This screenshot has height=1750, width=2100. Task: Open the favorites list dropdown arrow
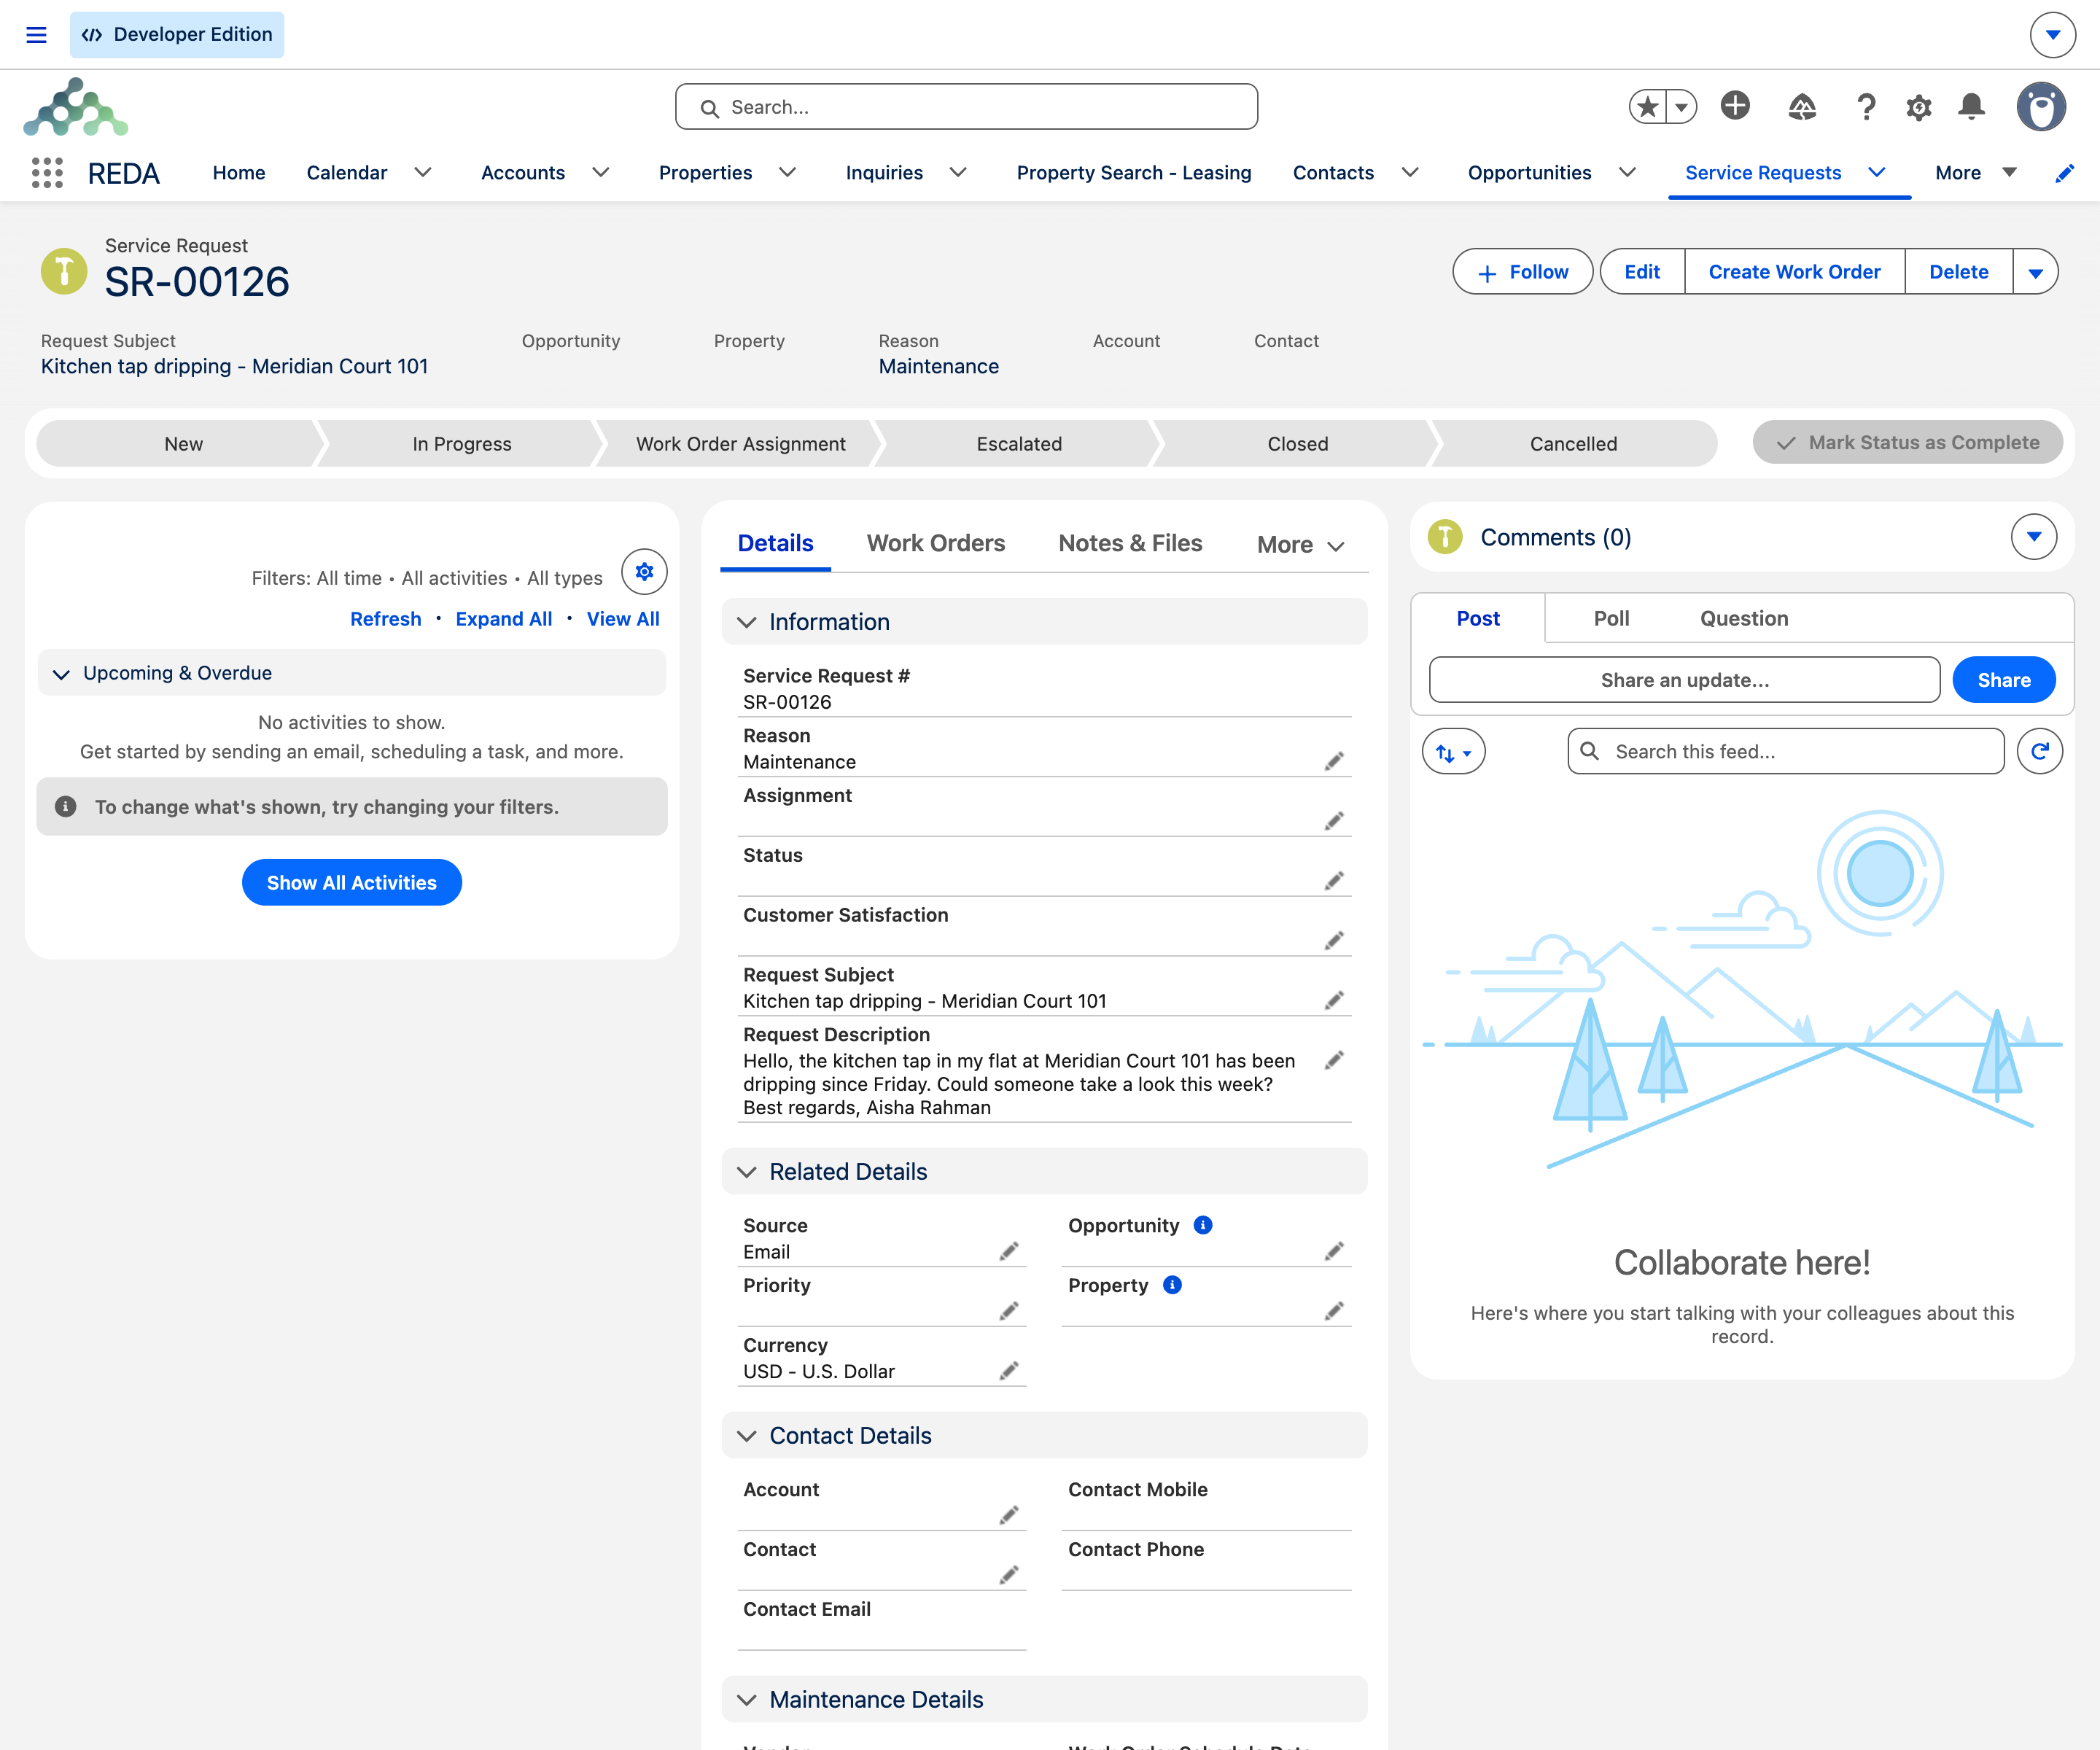[x=1682, y=106]
